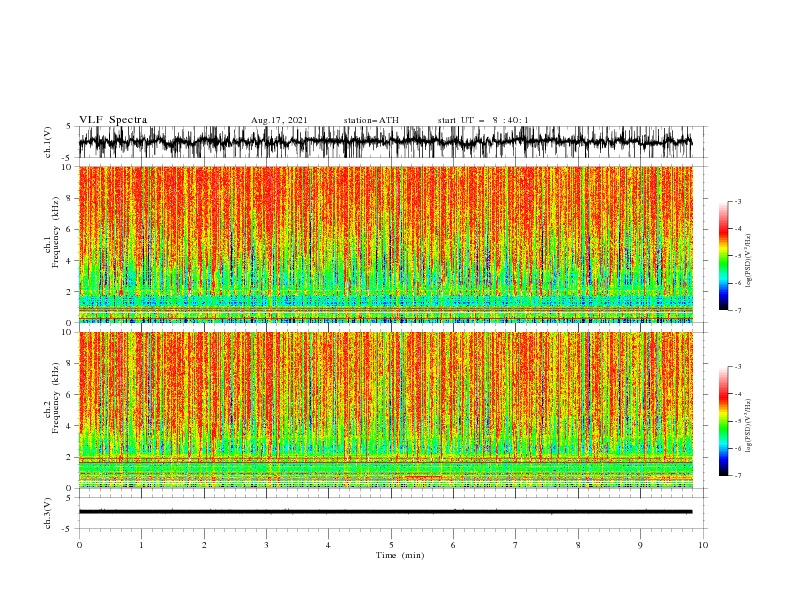Click the time axis tick label '8'
The width and height of the screenshot is (792, 612).
point(578,545)
